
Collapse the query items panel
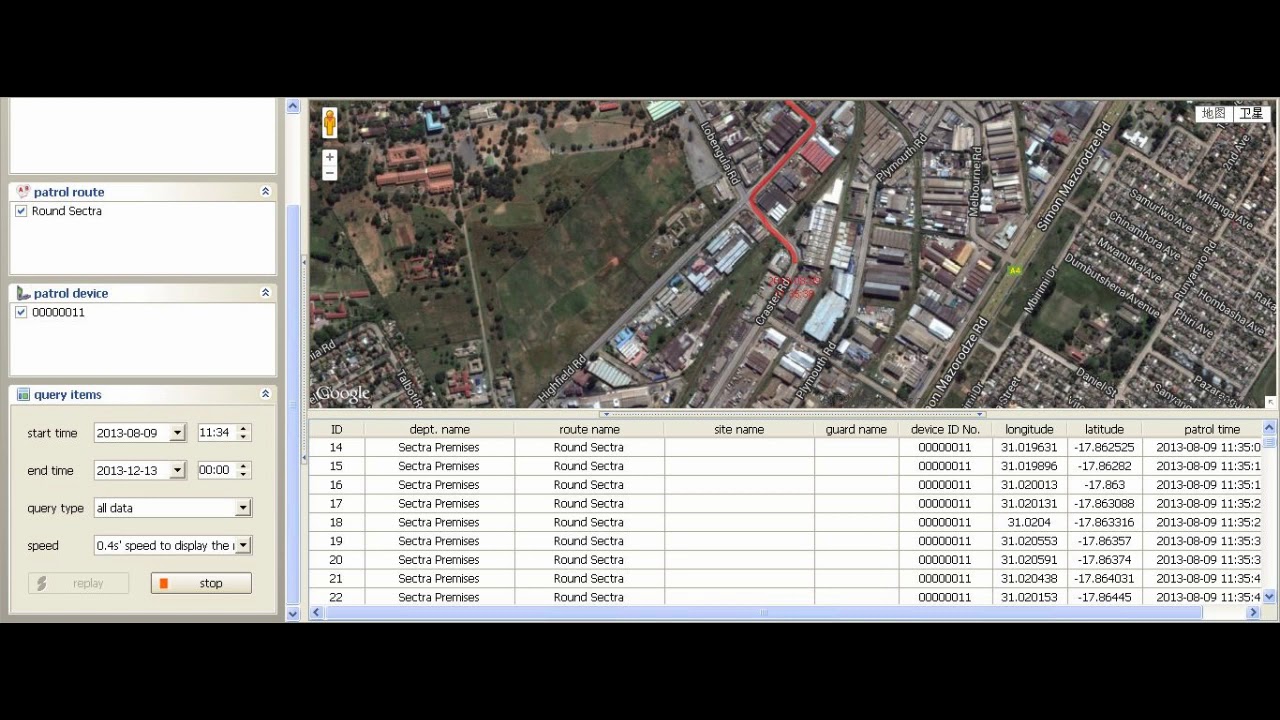click(x=266, y=395)
